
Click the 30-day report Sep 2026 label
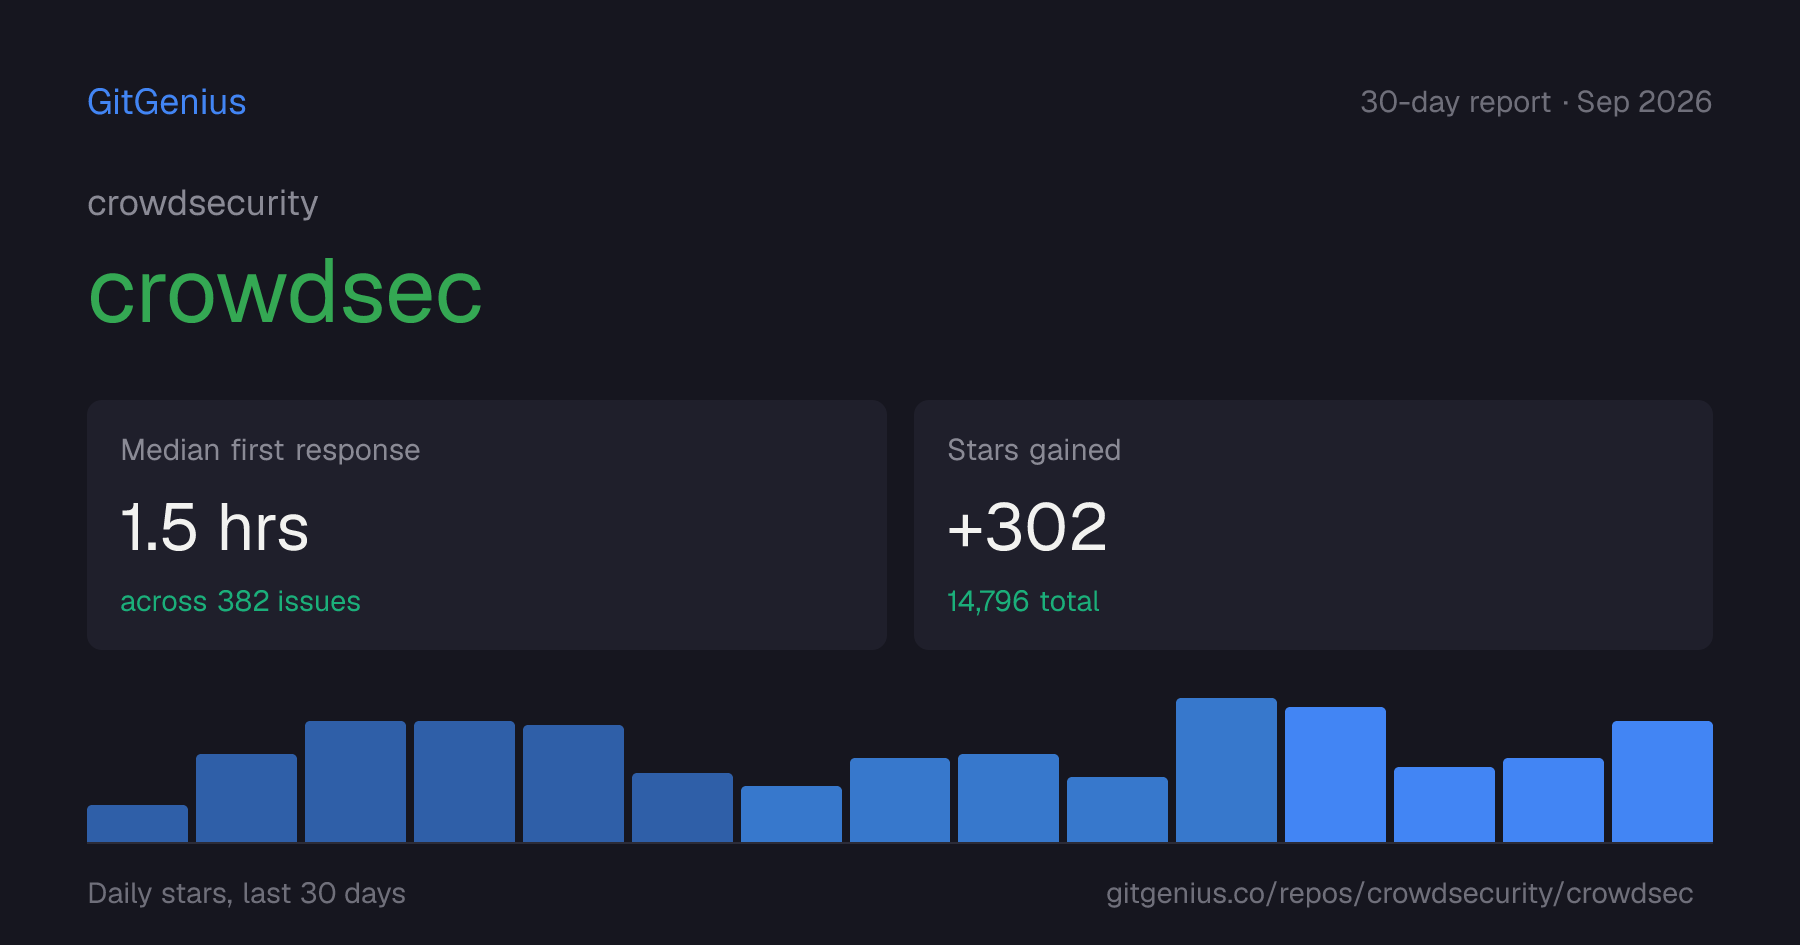point(1536,102)
